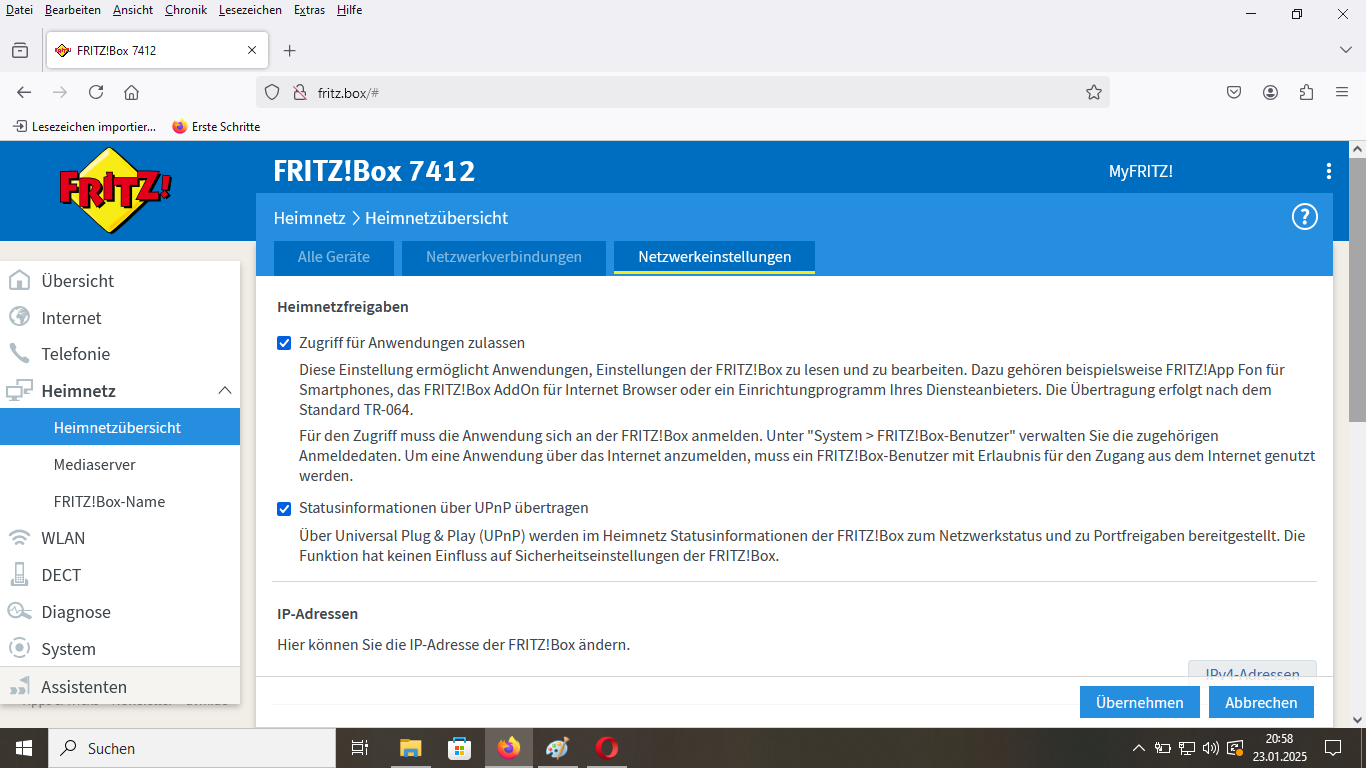Open the Bearbeiten menu
The width and height of the screenshot is (1366, 768).
click(73, 10)
